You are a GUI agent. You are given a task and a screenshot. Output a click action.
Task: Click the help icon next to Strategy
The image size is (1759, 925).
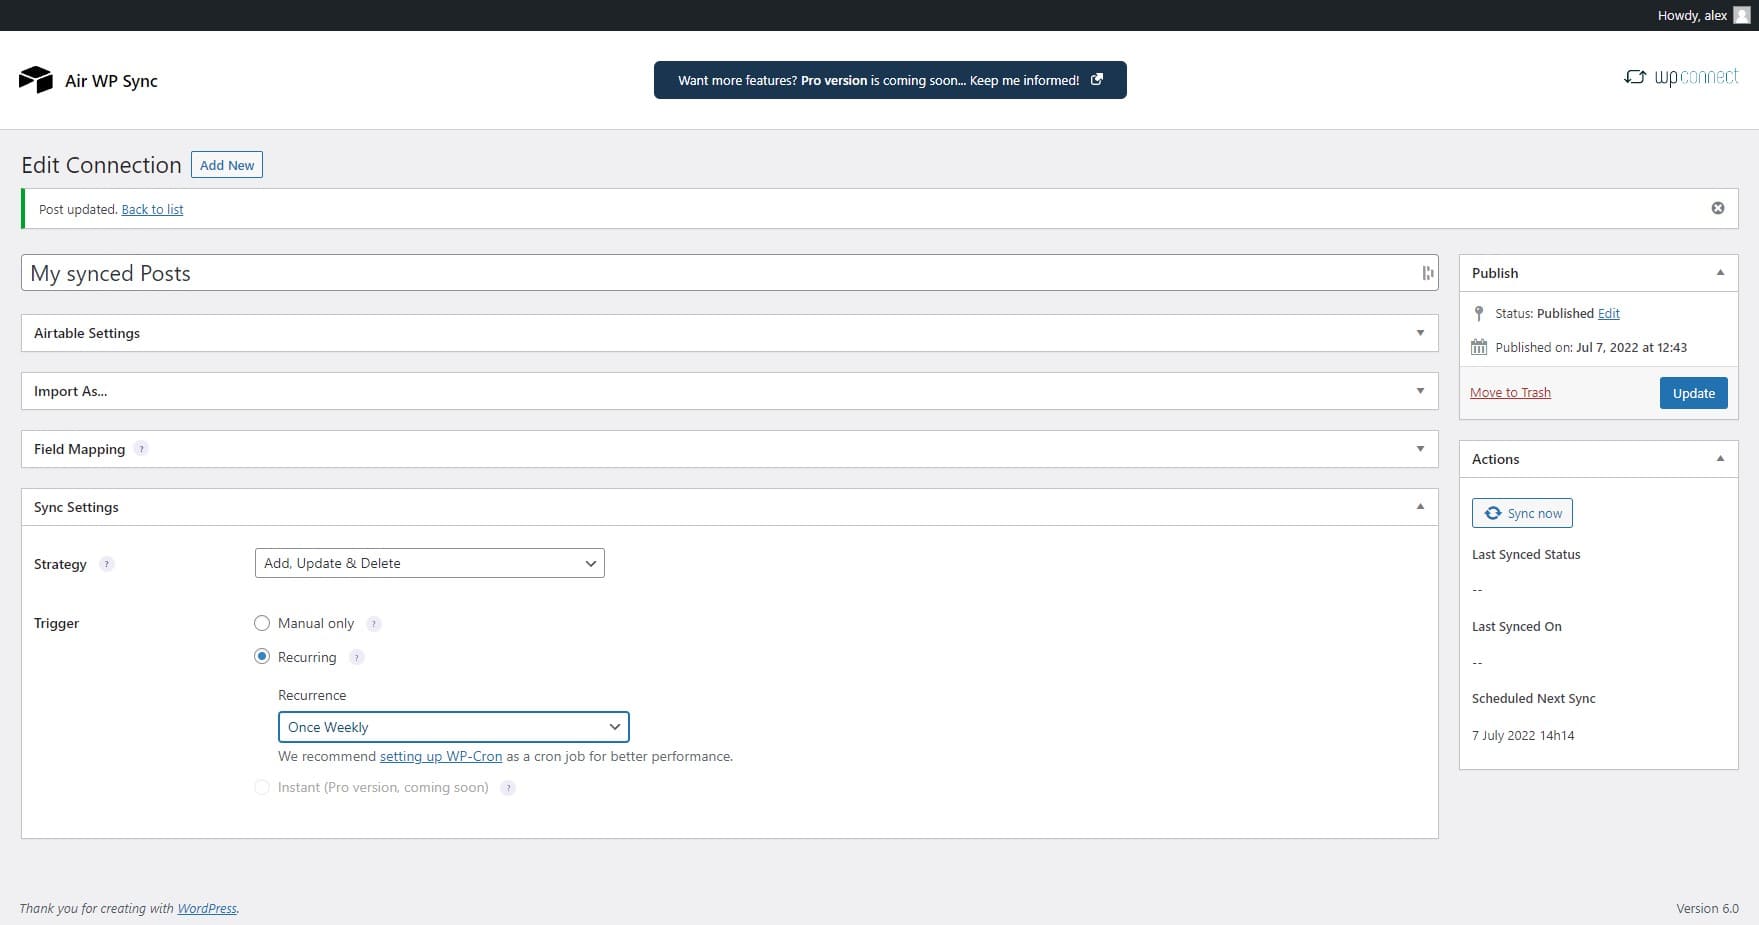point(107,564)
